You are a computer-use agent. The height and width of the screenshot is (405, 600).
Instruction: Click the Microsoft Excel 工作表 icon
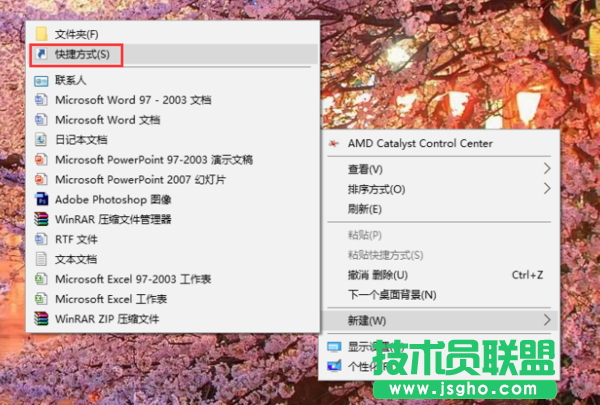tap(41, 299)
